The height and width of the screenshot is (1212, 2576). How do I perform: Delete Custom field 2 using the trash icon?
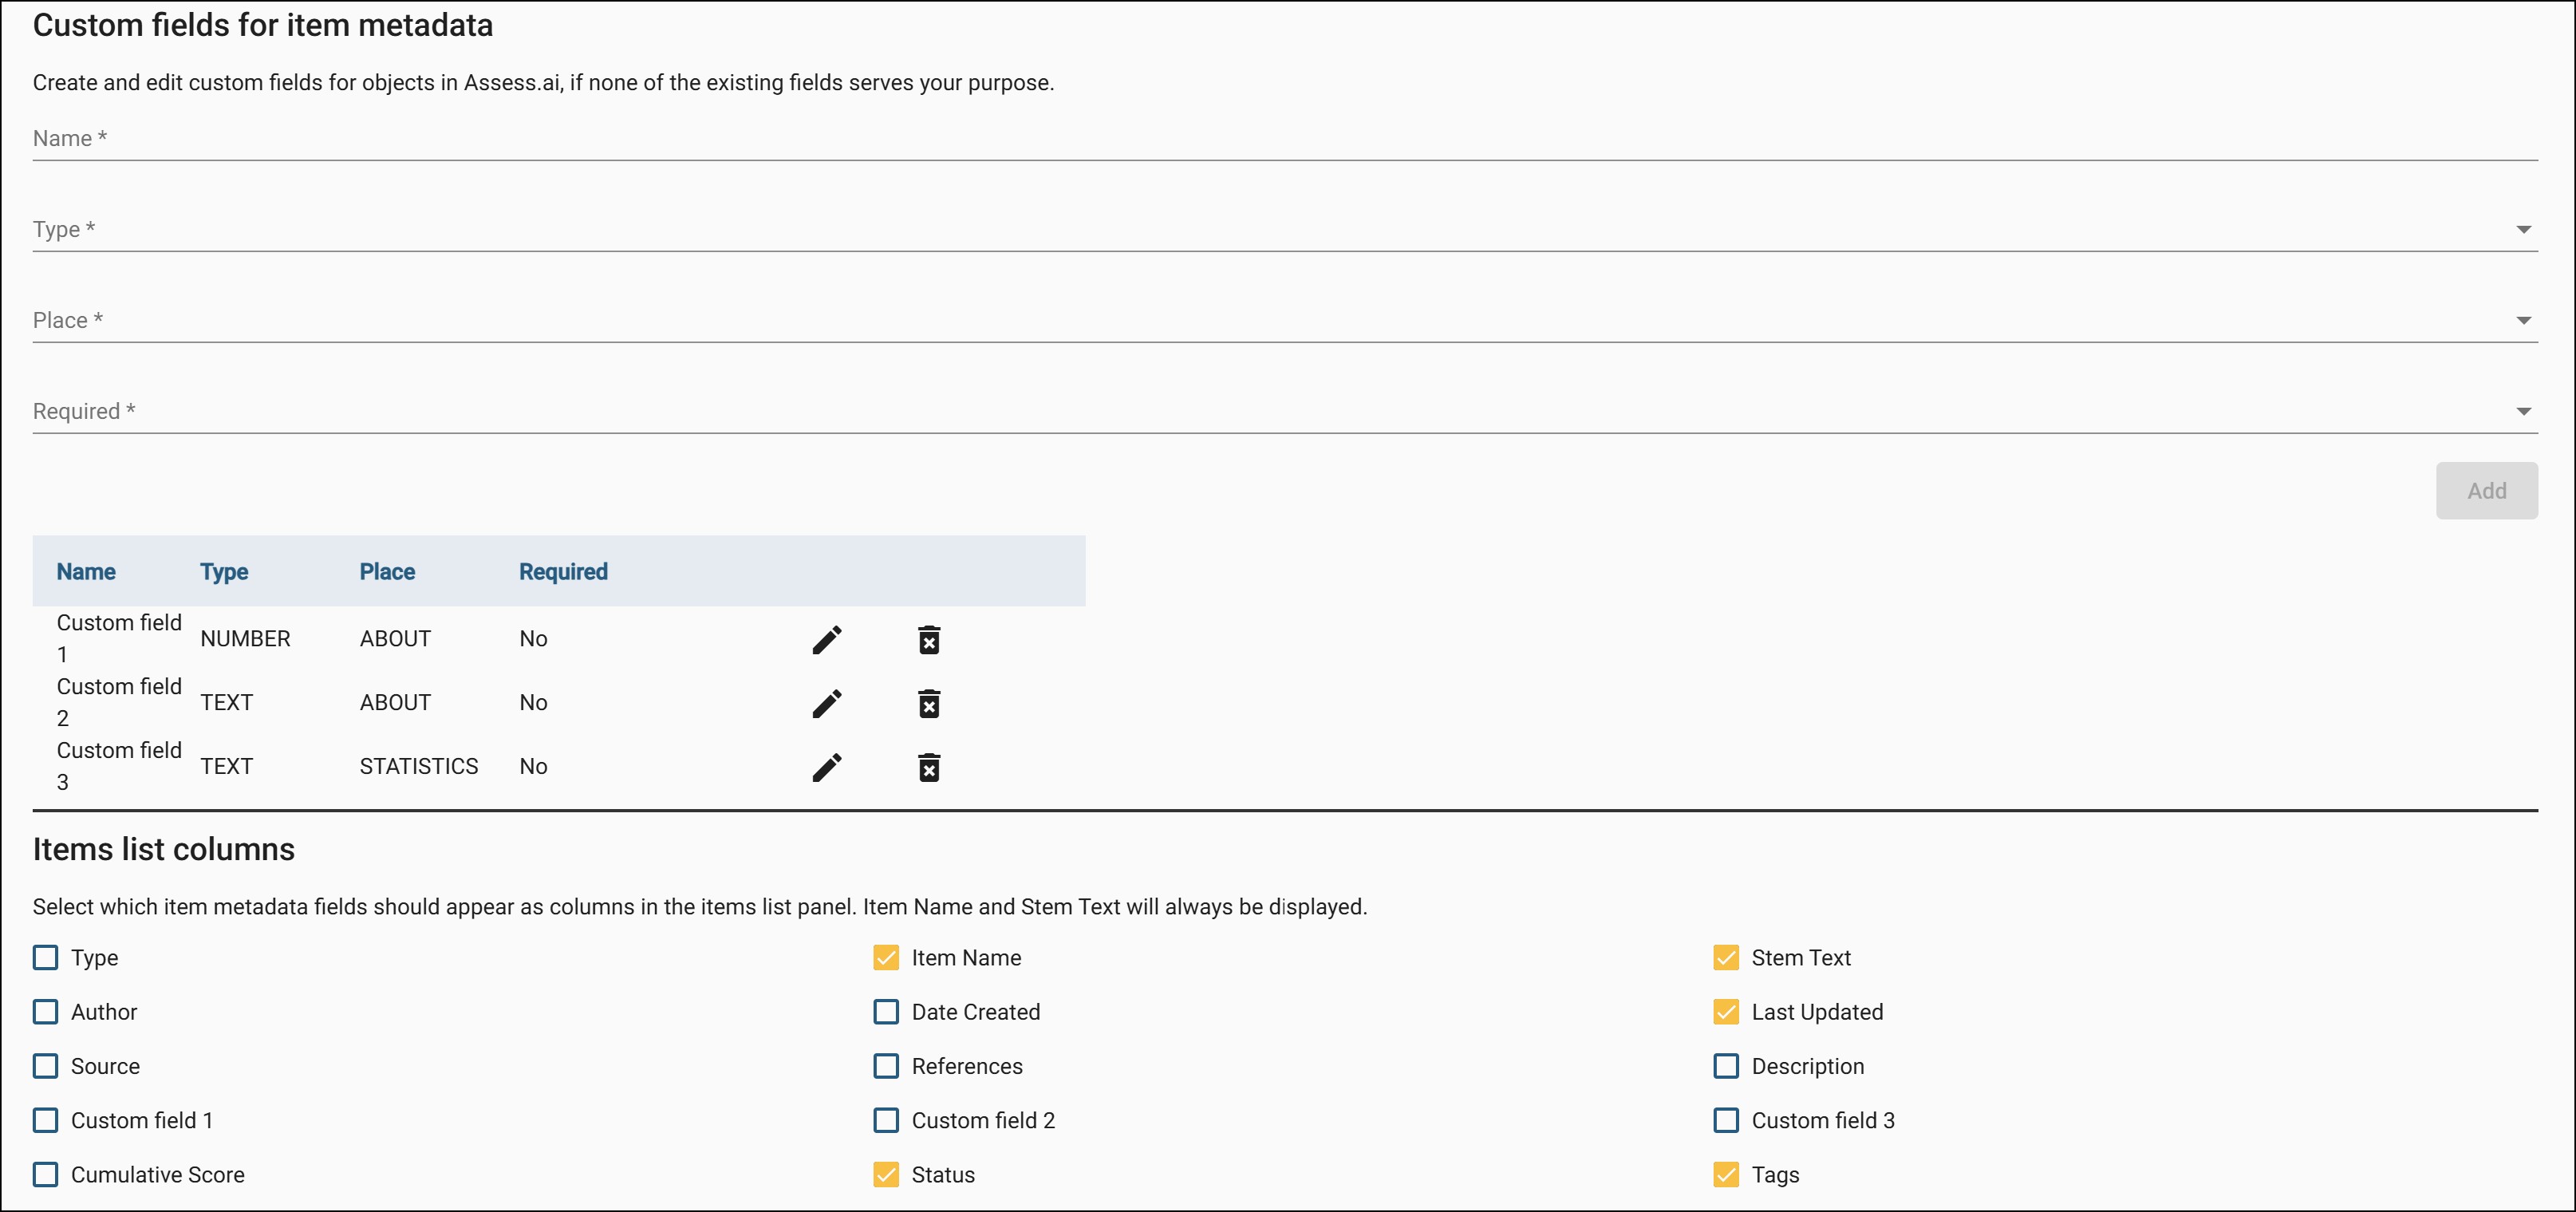(x=929, y=703)
